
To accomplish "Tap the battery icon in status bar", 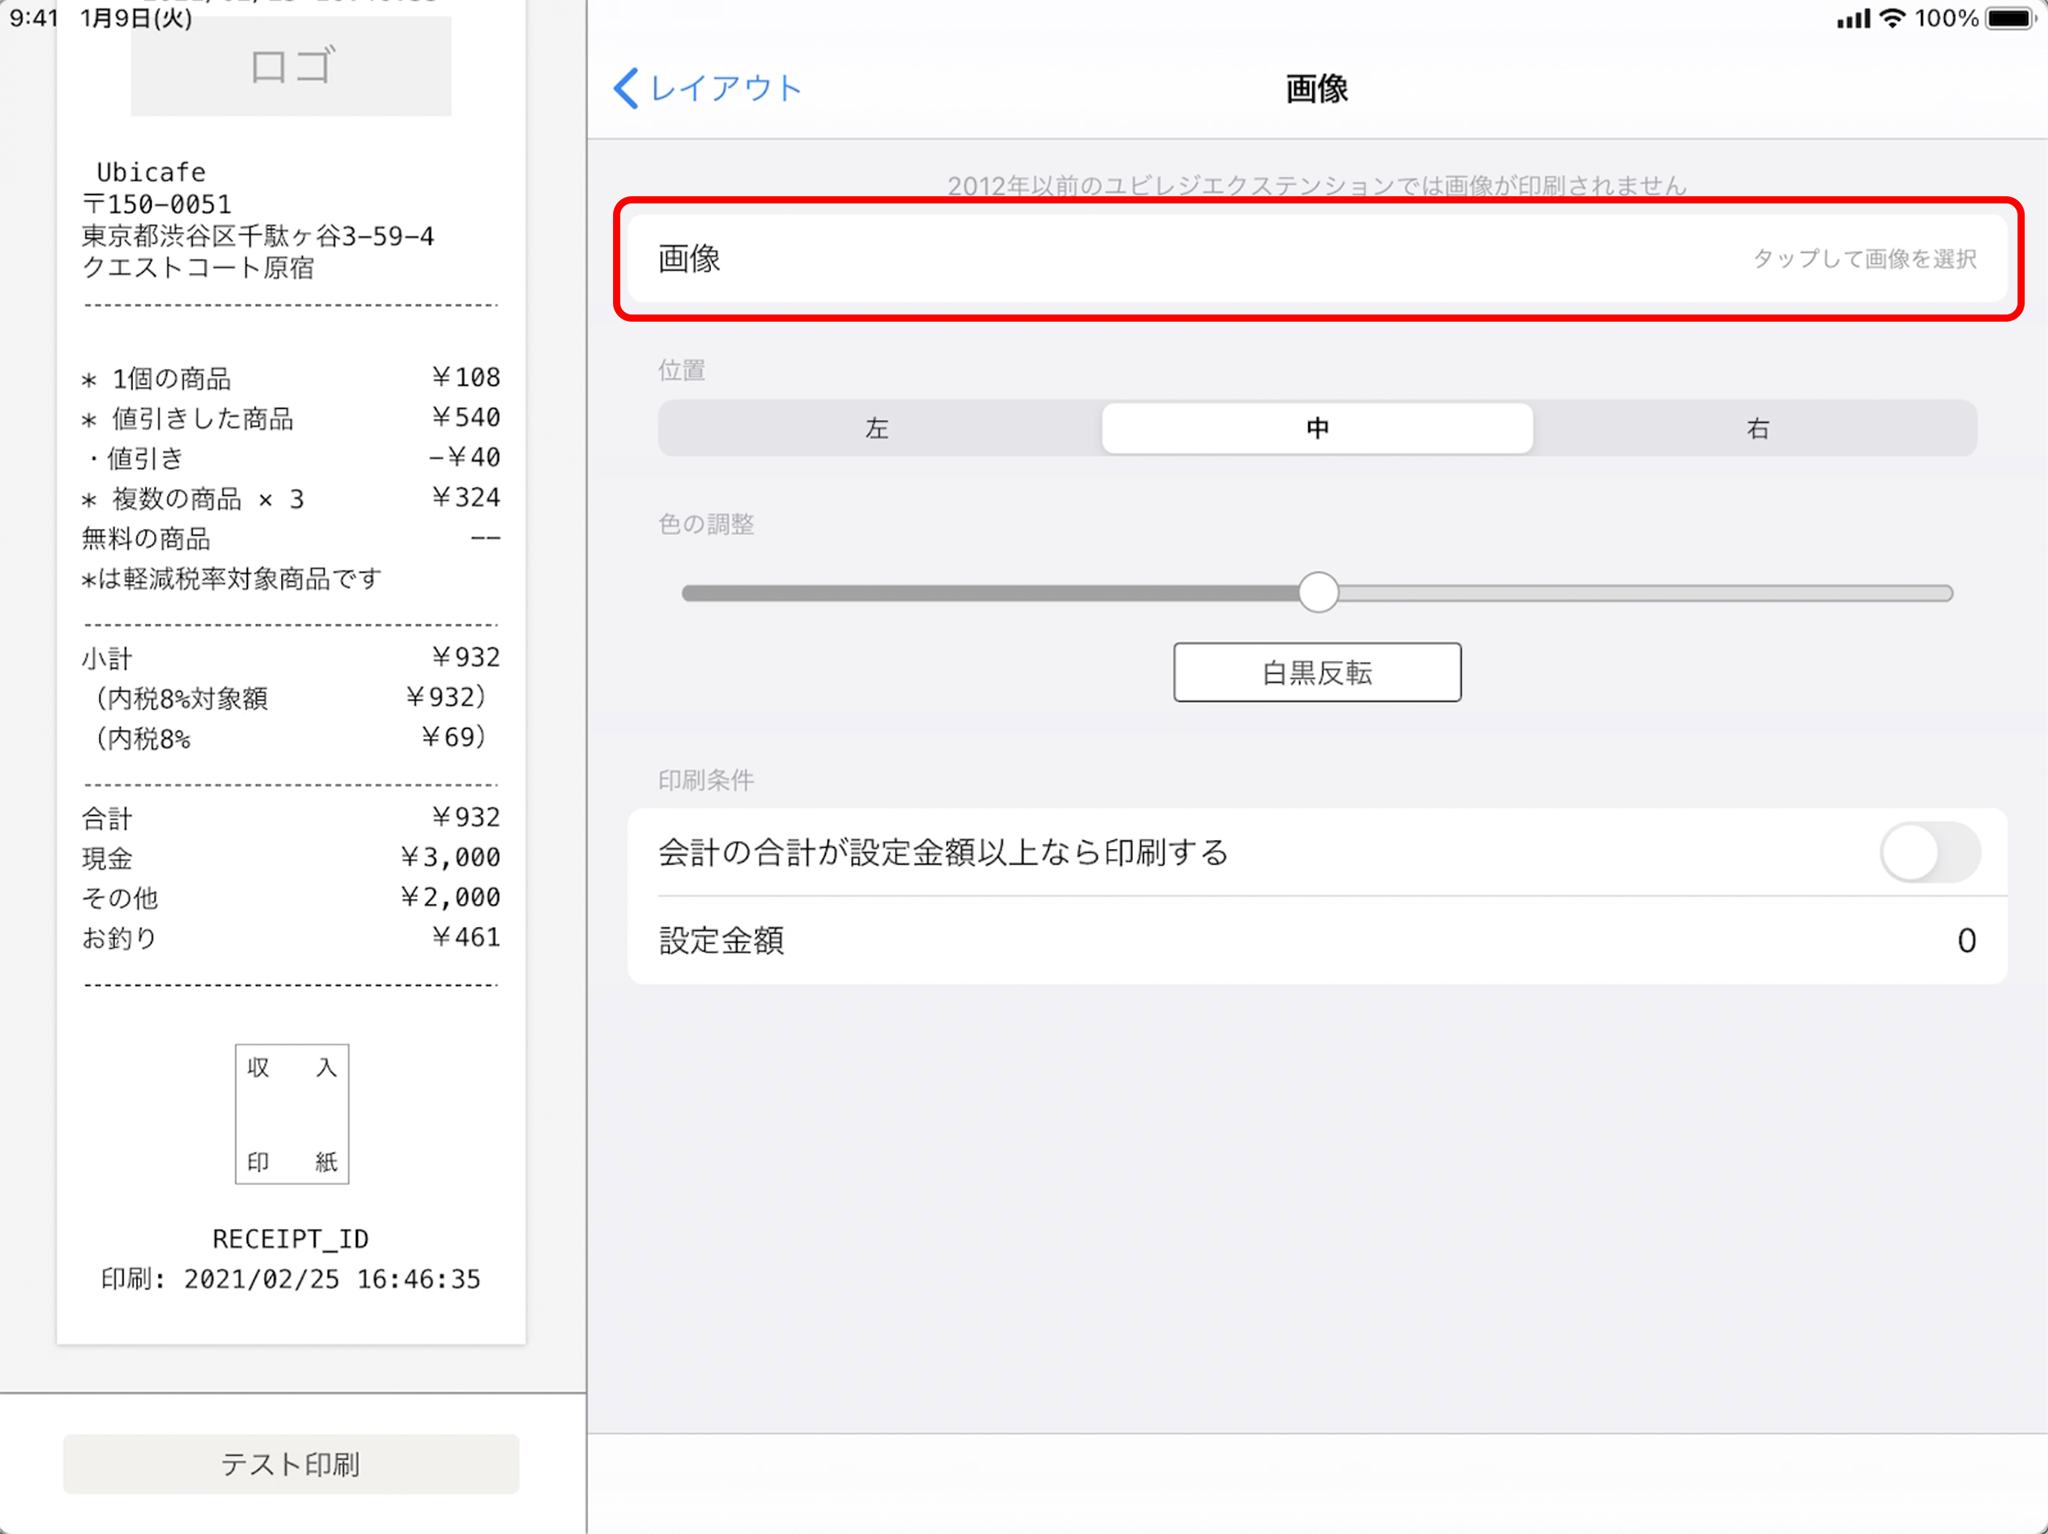I will pos(2010,18).
